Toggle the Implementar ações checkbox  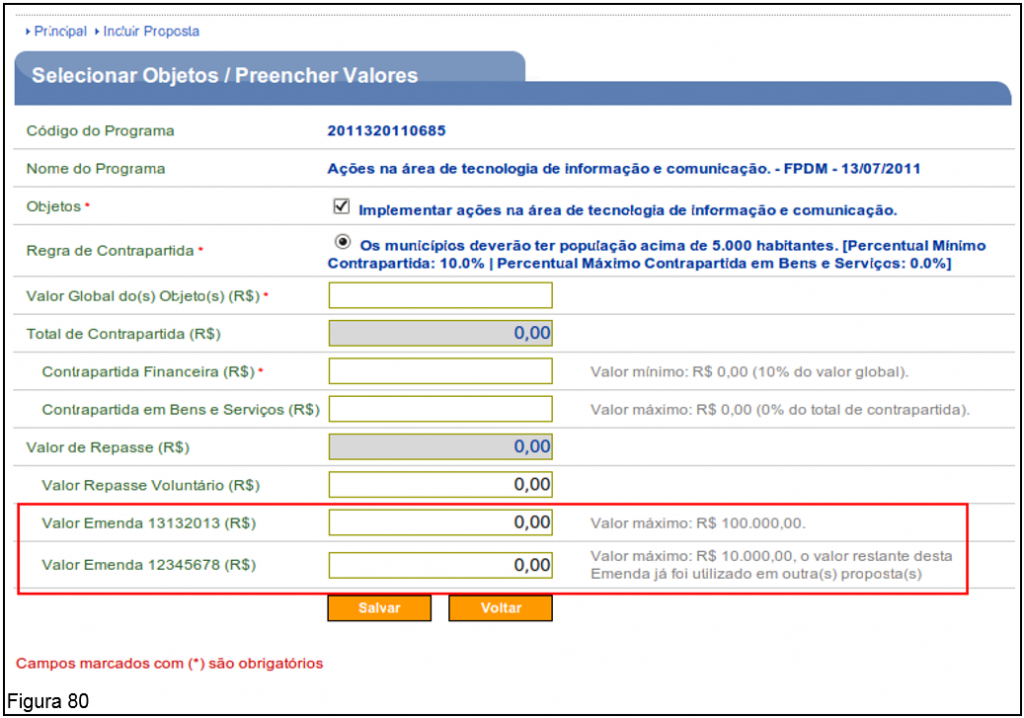pyautogui.click(x=341, y=207)
